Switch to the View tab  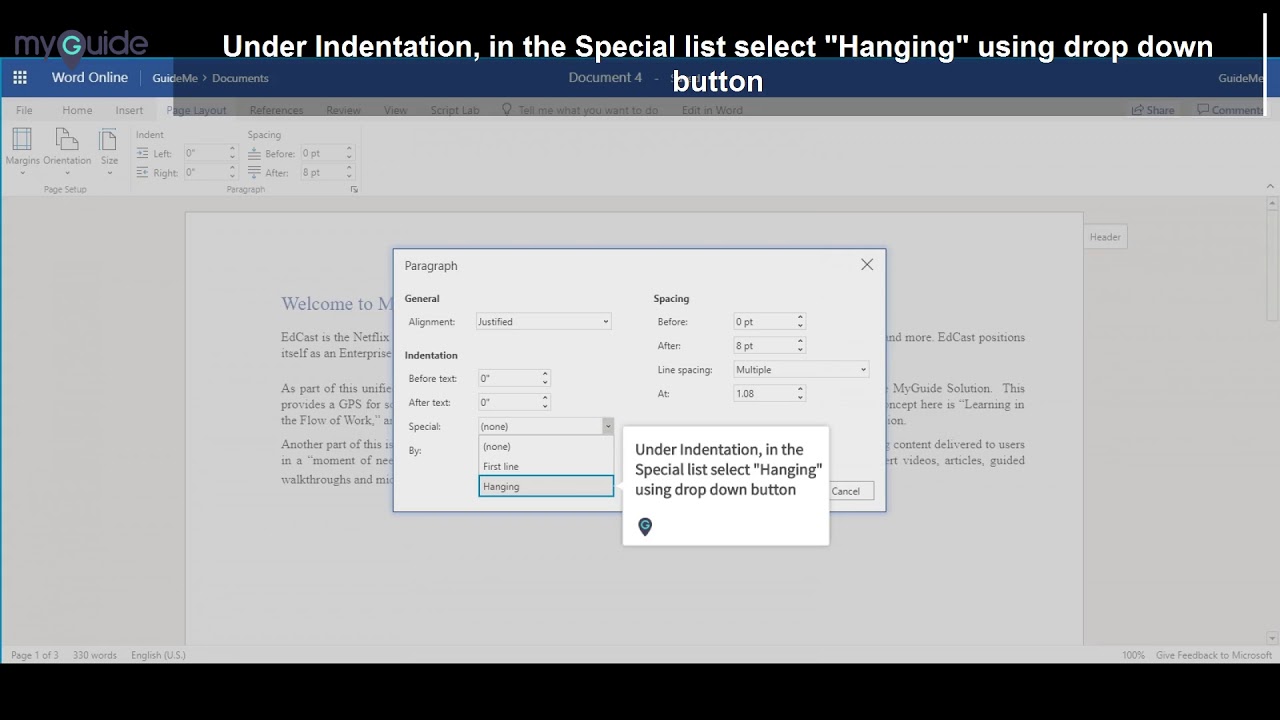tap(395, 110)
